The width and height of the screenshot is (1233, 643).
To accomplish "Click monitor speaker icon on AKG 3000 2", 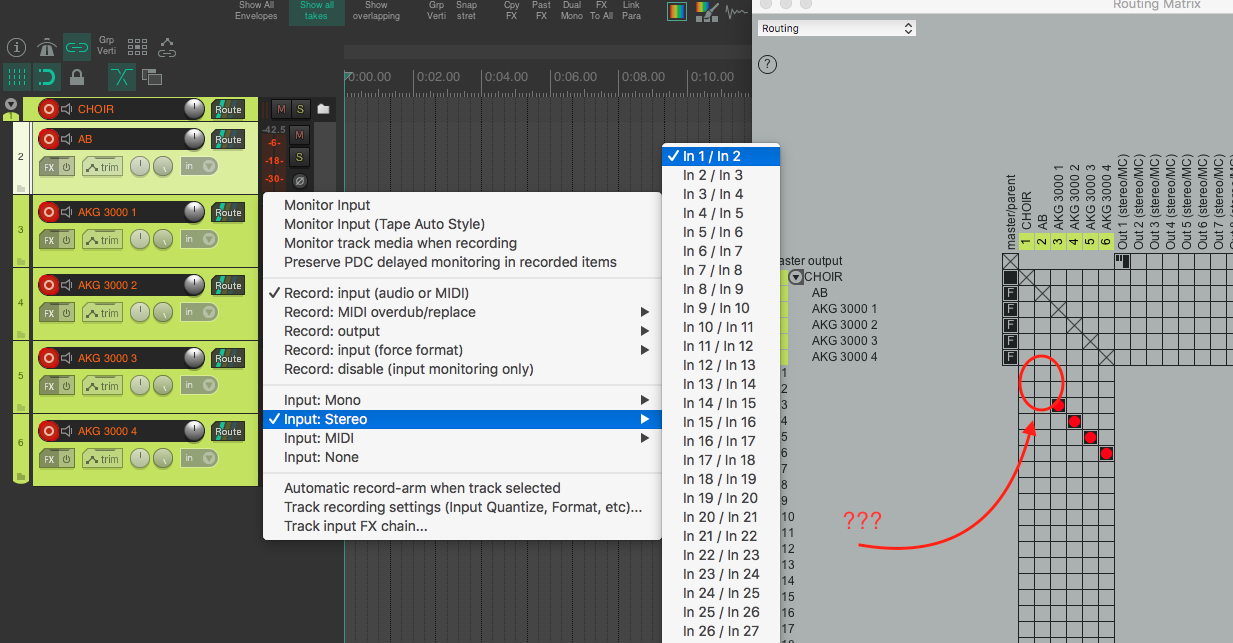I will pyautogui.click(x=67, y=285).
